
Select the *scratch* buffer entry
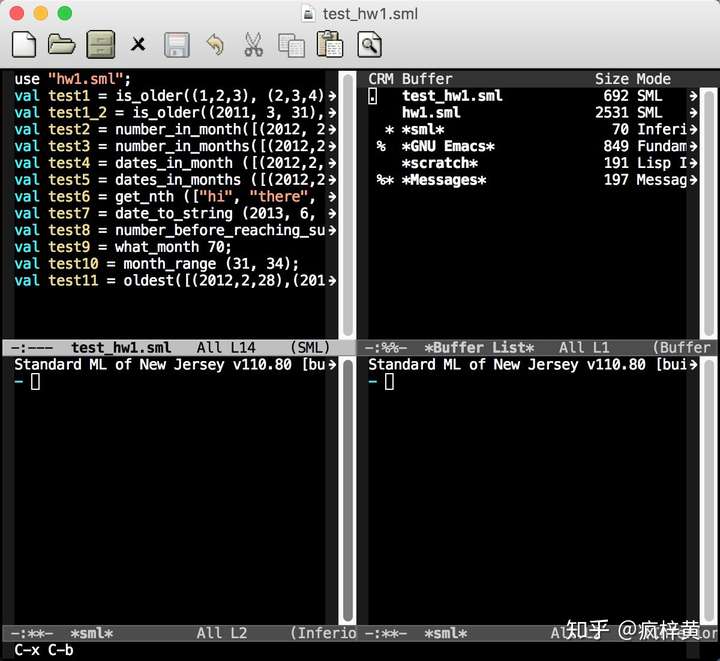point(439,163)
